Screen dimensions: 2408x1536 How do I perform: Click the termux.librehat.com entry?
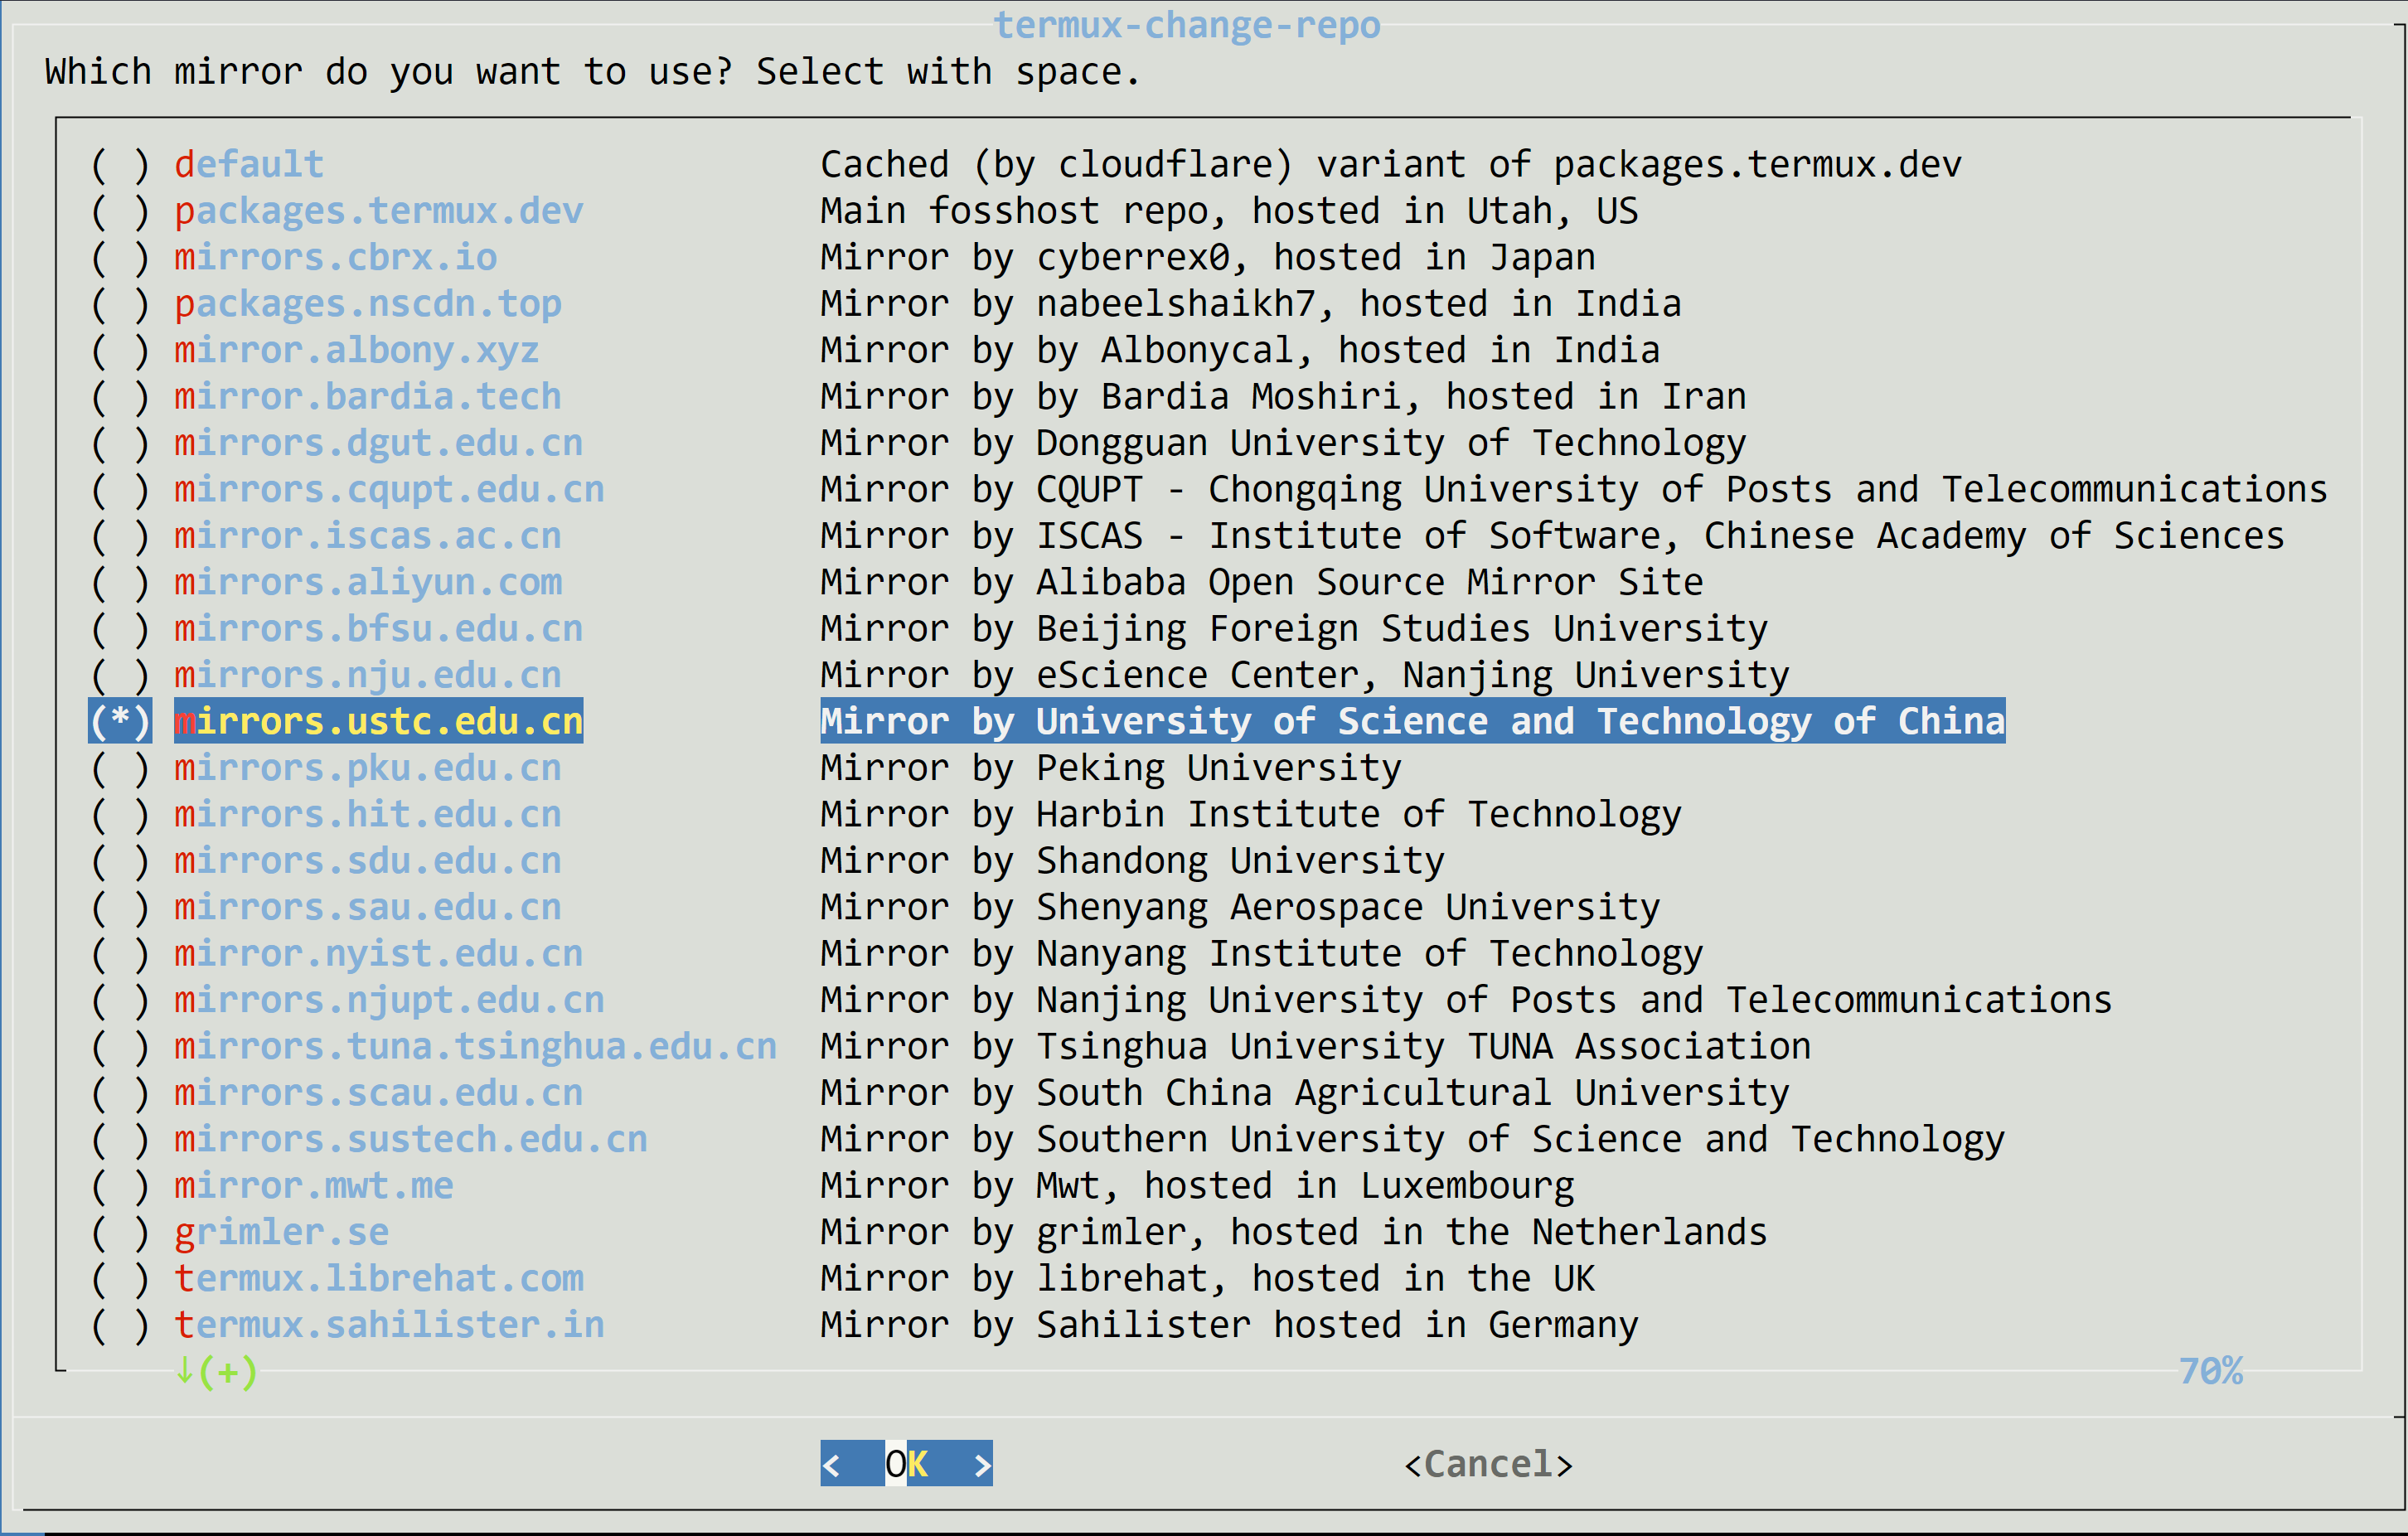click(x=378, y=1278)
